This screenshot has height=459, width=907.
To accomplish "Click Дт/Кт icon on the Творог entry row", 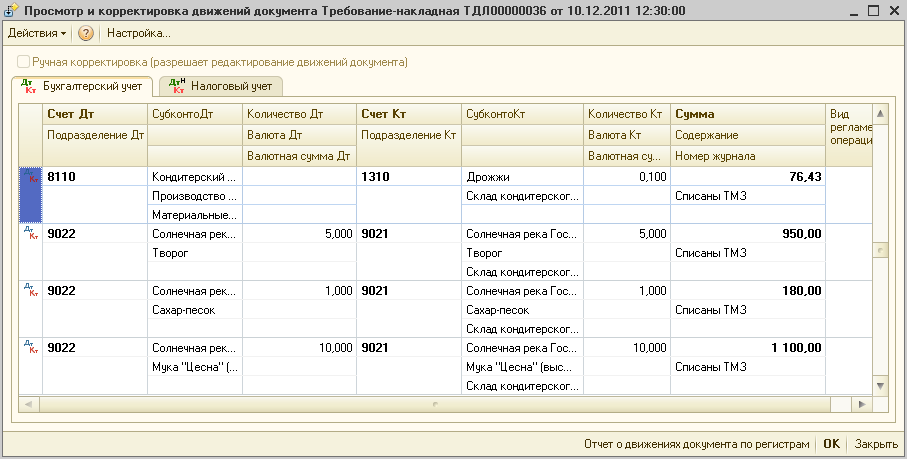I will coord(31,234).
